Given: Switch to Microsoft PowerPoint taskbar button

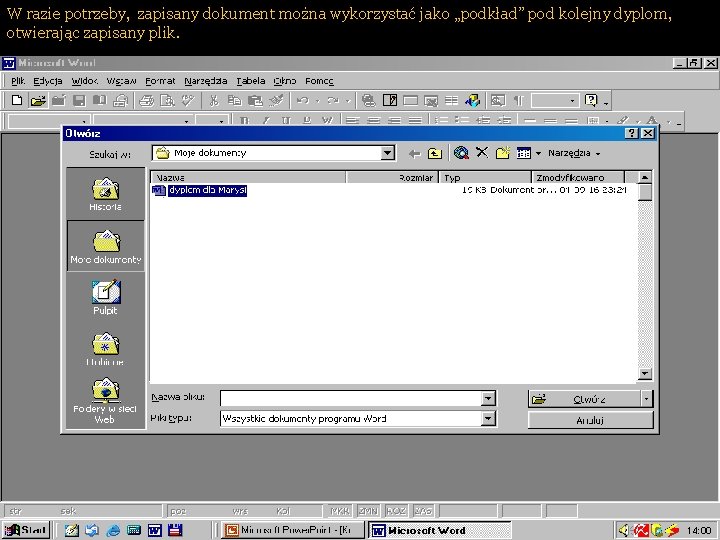Looking at the screenshot, I should 292,530.
